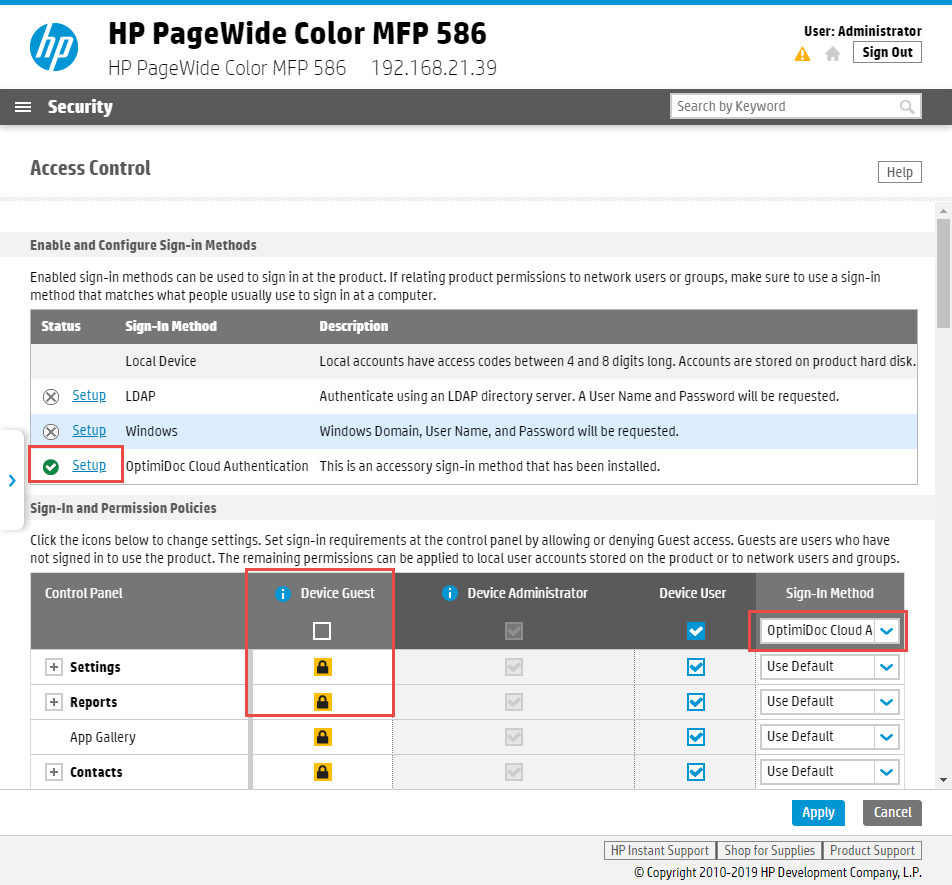Expand the Contacts permission row

(x=54, y=772)
